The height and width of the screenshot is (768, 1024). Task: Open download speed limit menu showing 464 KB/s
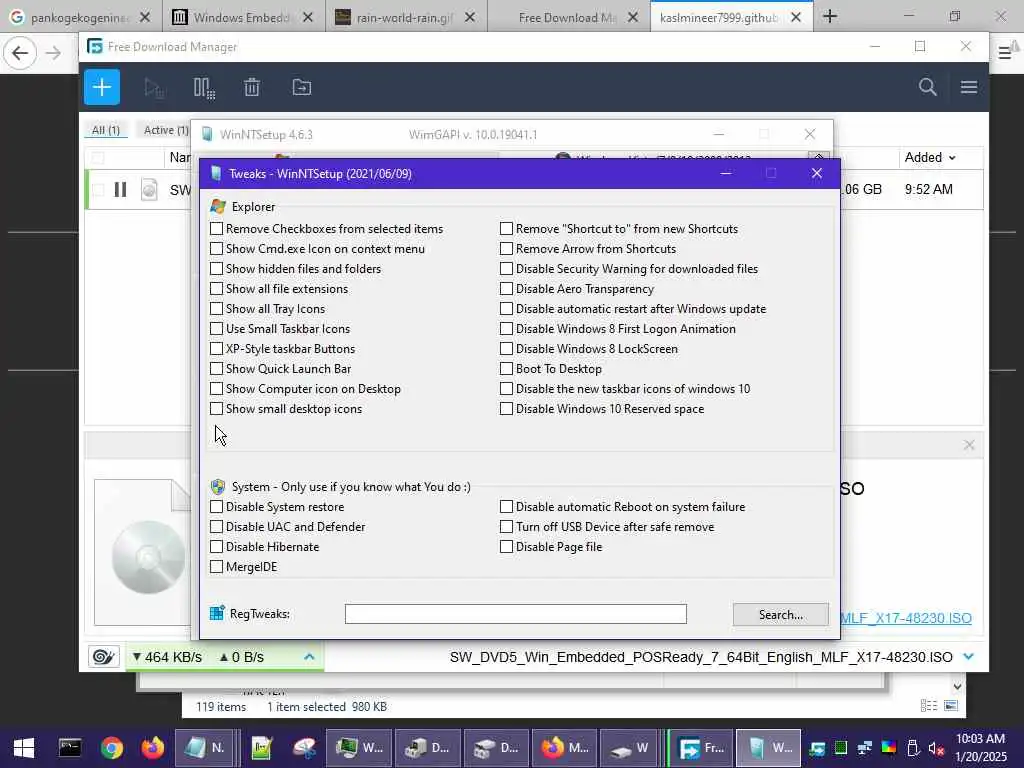pyautogui.click(x=167, y=657)
